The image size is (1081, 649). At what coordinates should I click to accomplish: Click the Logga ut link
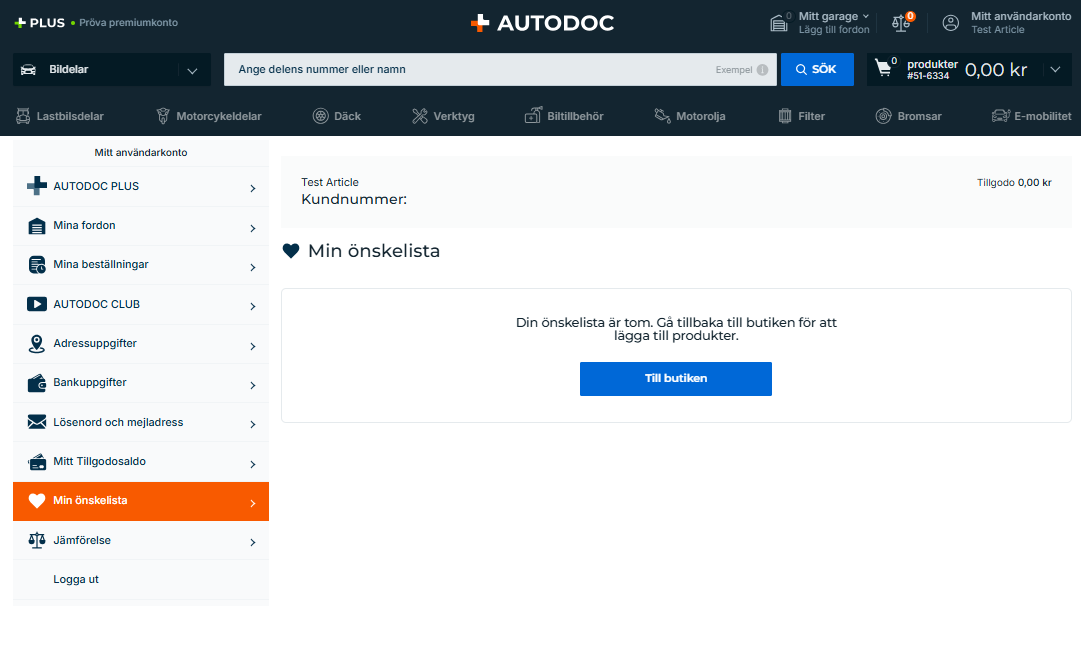coord(76,580)
